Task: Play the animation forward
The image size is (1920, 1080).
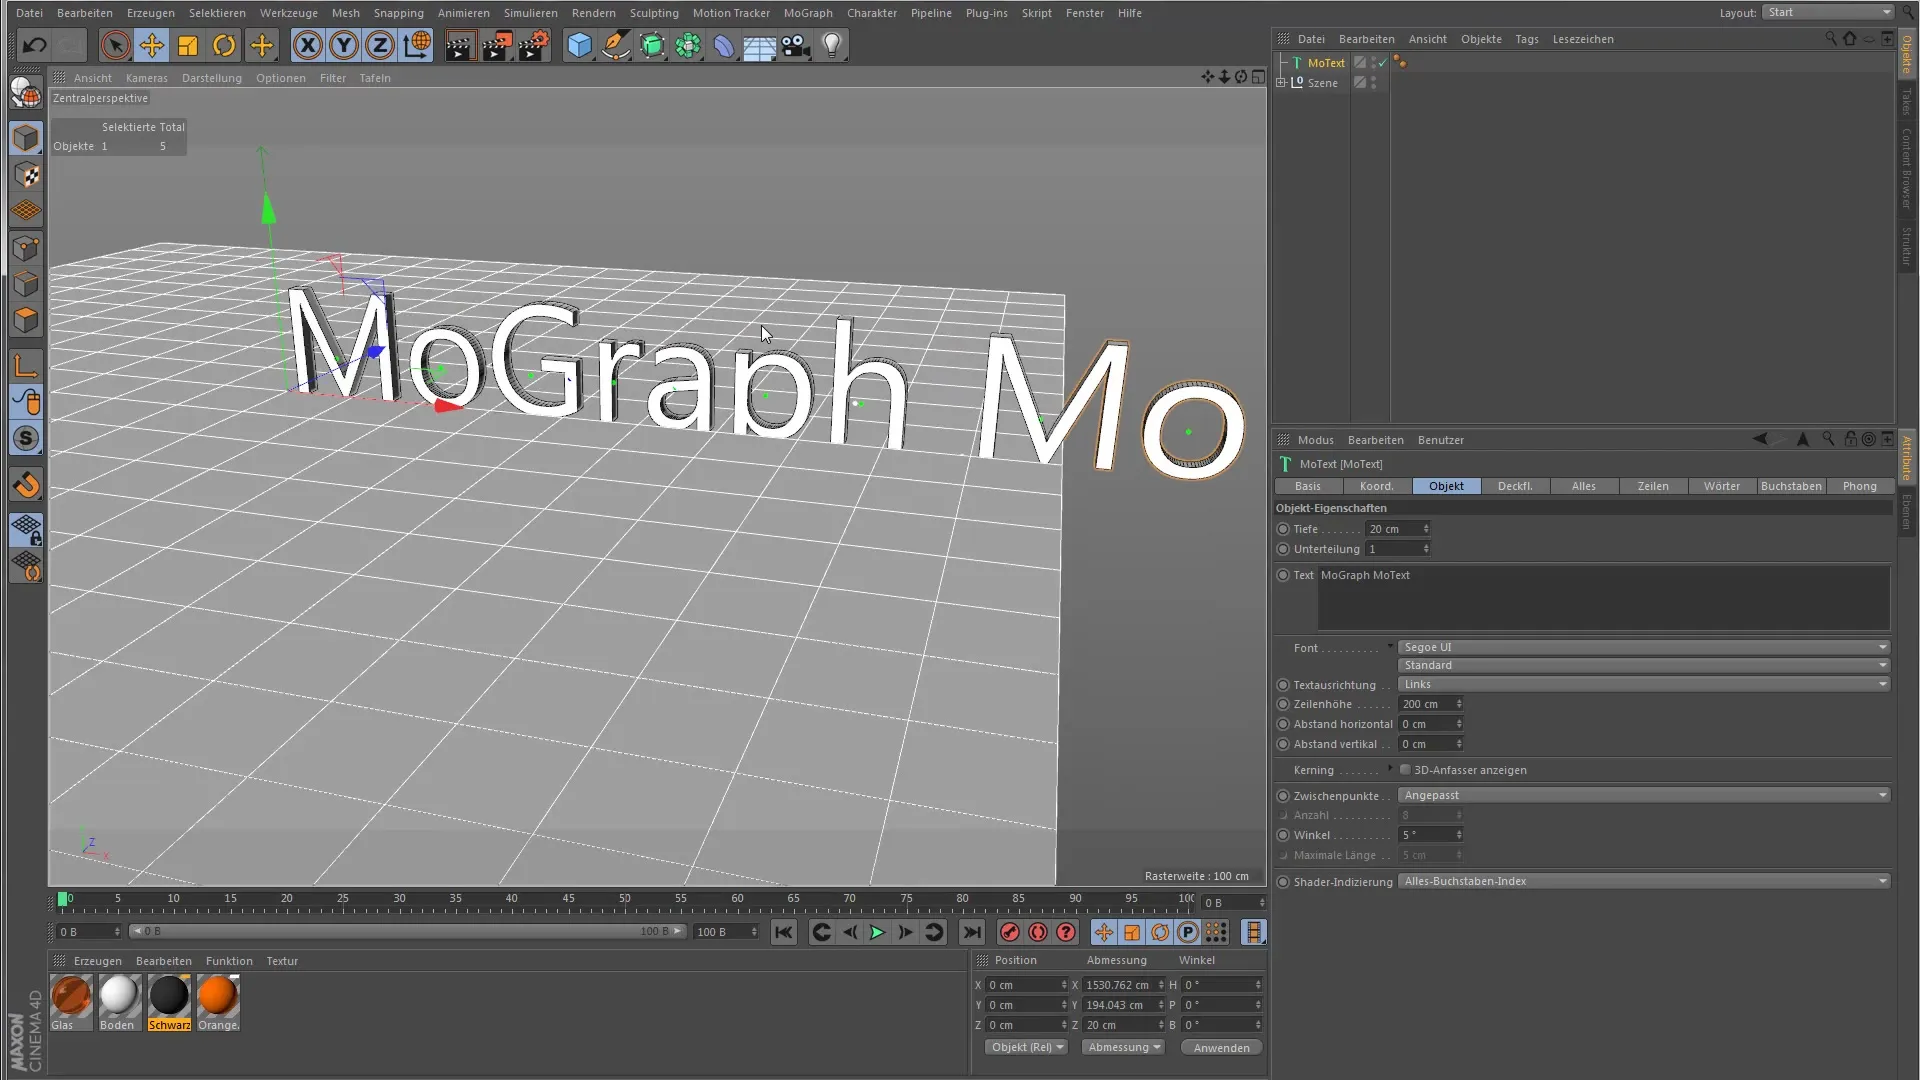Action: 877,932
